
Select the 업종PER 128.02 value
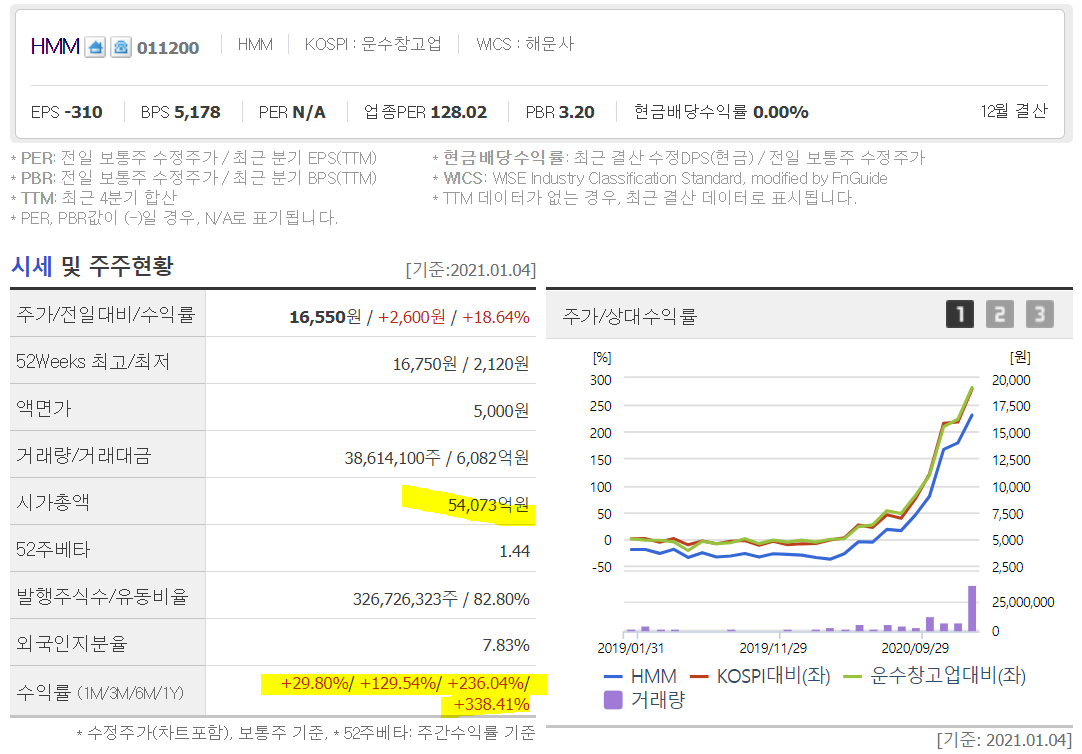tap(425, 112)
